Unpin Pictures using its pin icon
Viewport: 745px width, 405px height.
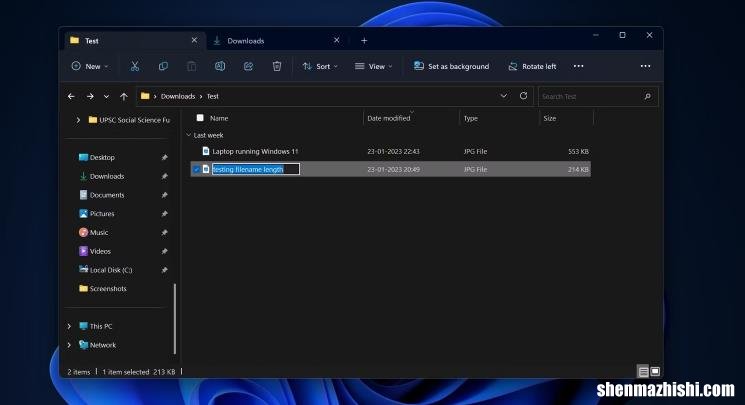pyautogui.click(x=164, y=214)
